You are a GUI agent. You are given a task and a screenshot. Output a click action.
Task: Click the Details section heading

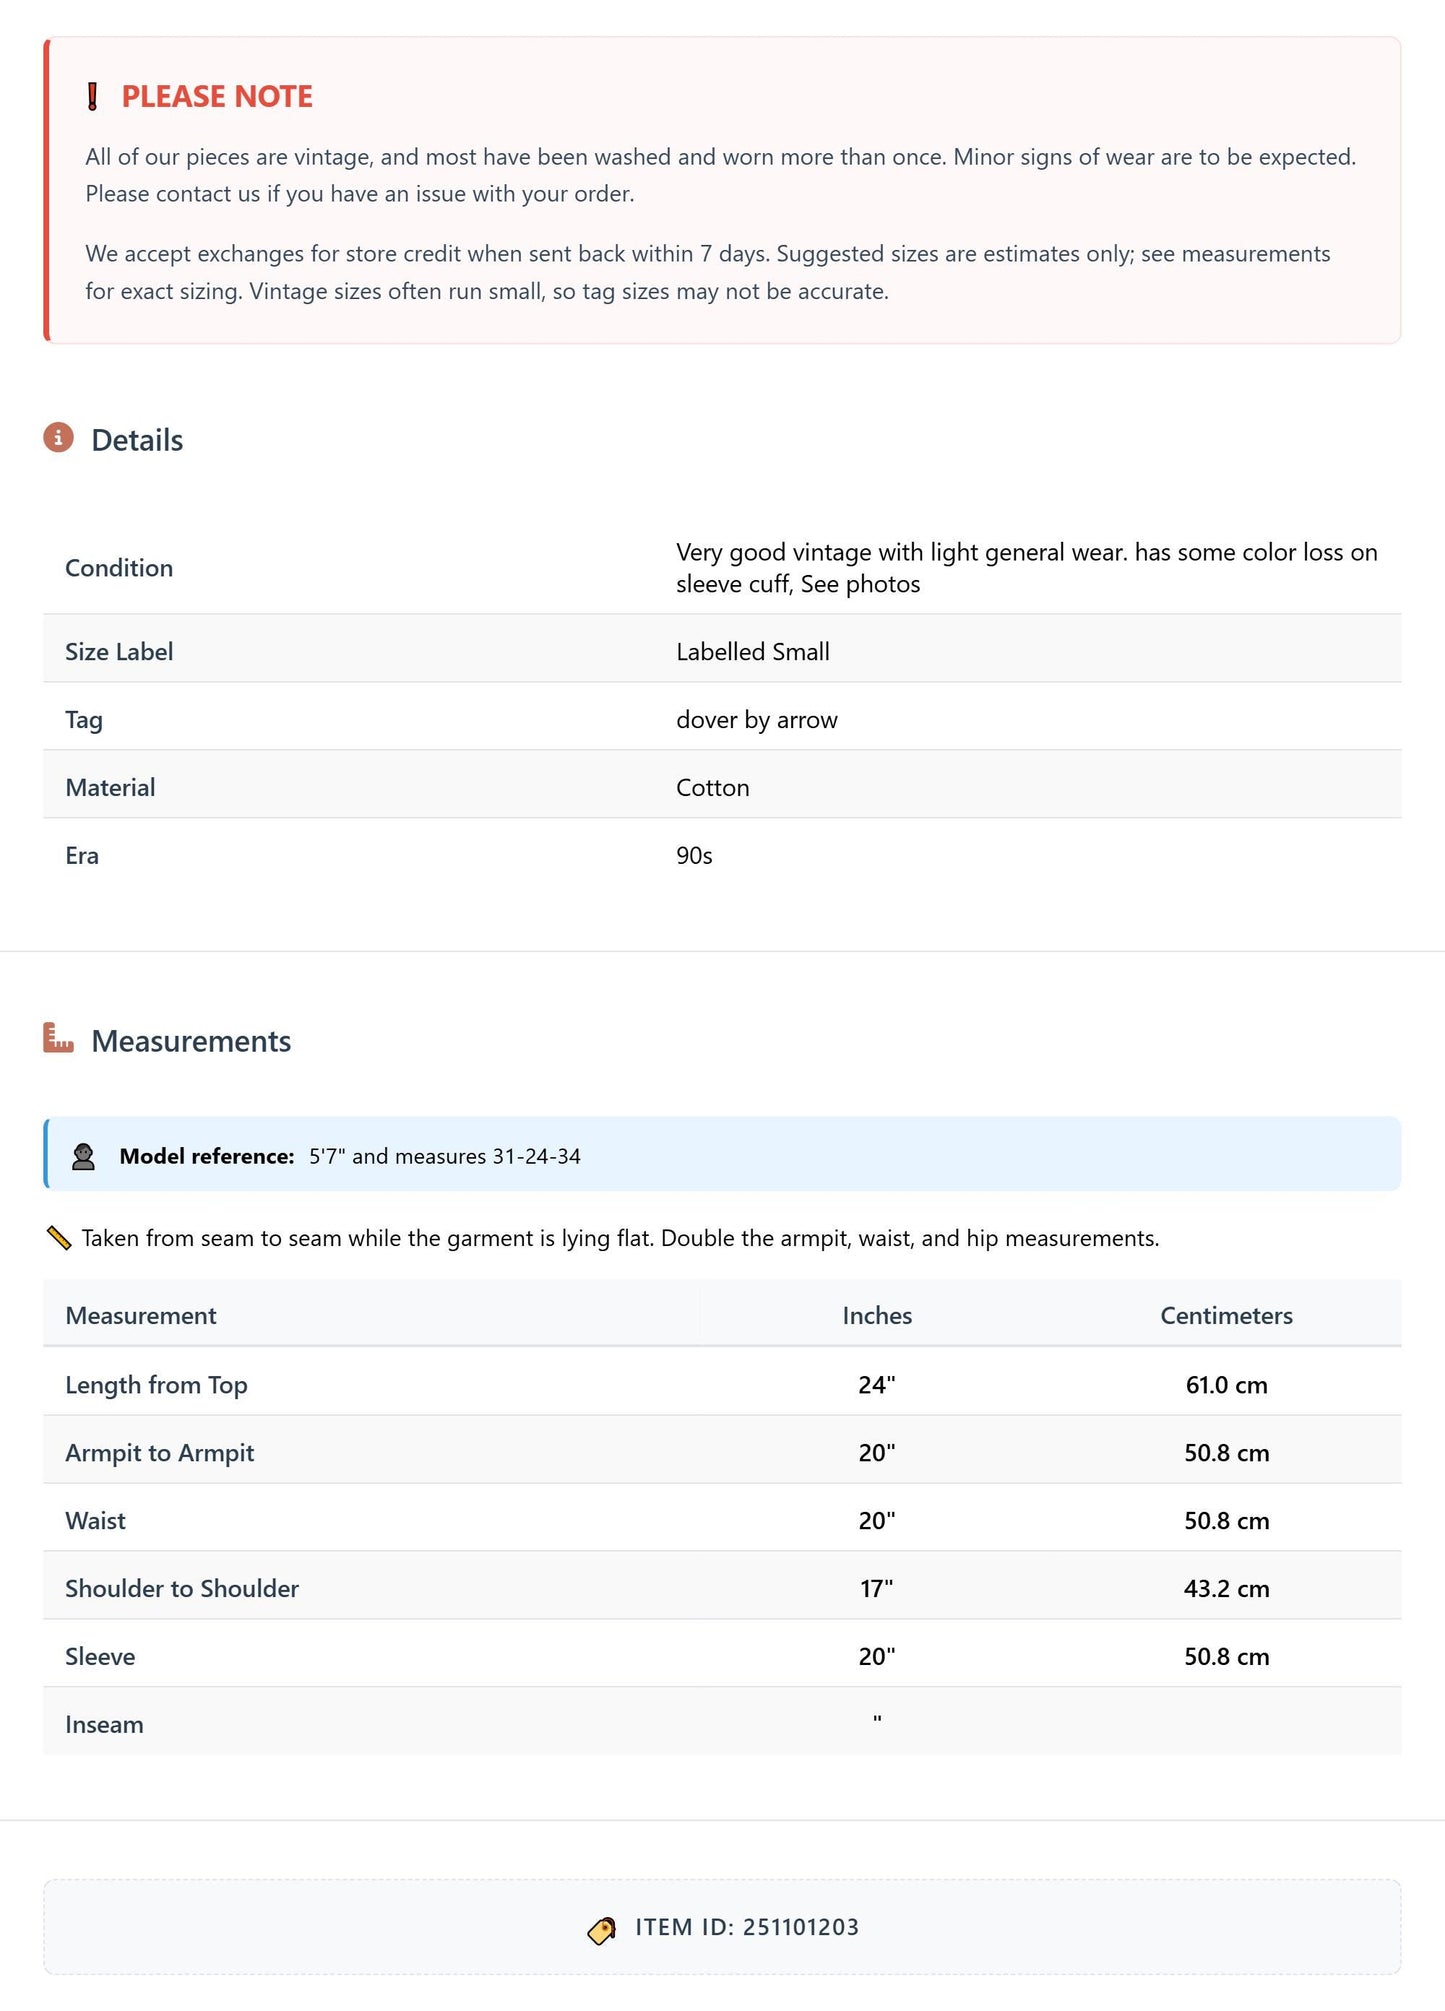(x=137, y=440)
